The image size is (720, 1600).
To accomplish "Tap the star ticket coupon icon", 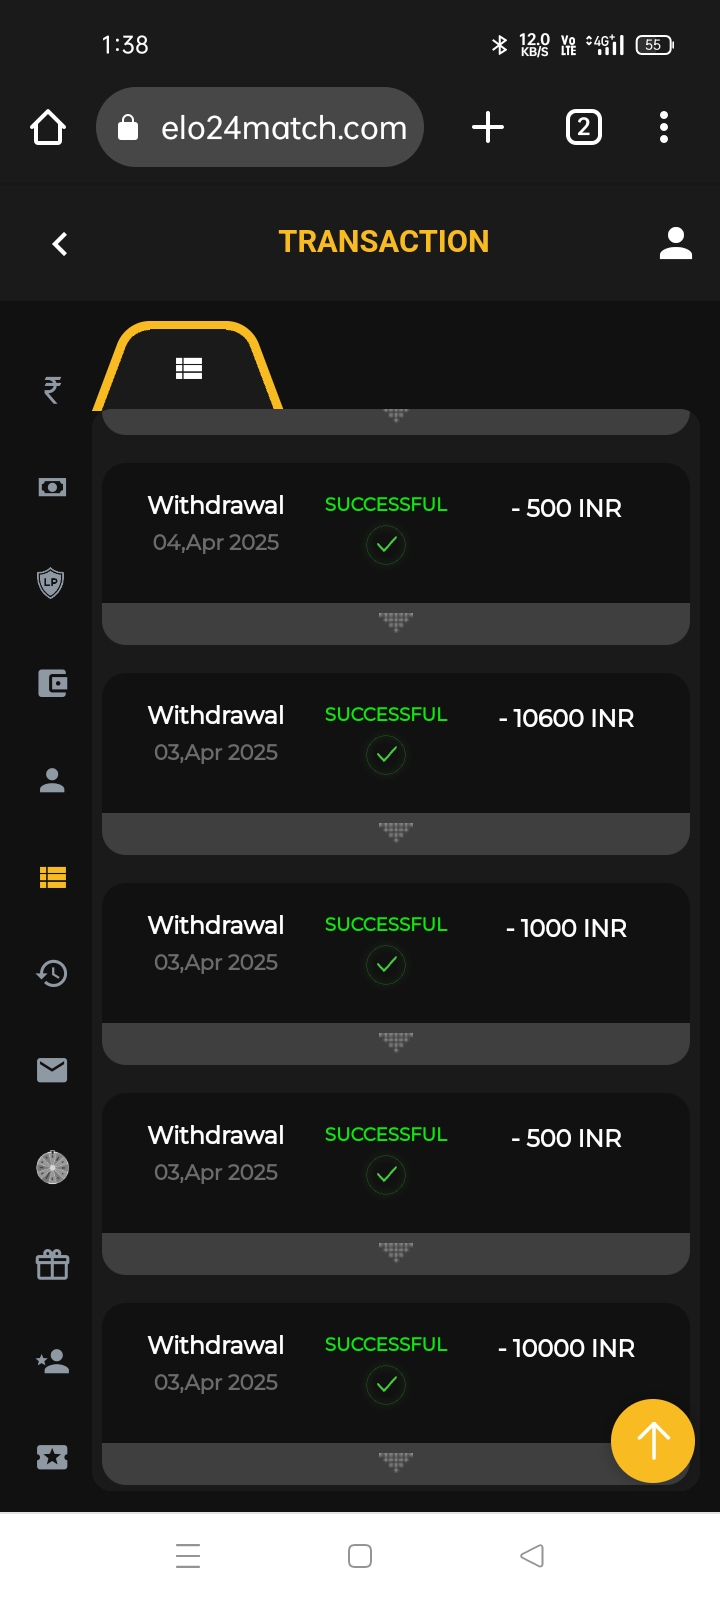I will click(52, 1457).
